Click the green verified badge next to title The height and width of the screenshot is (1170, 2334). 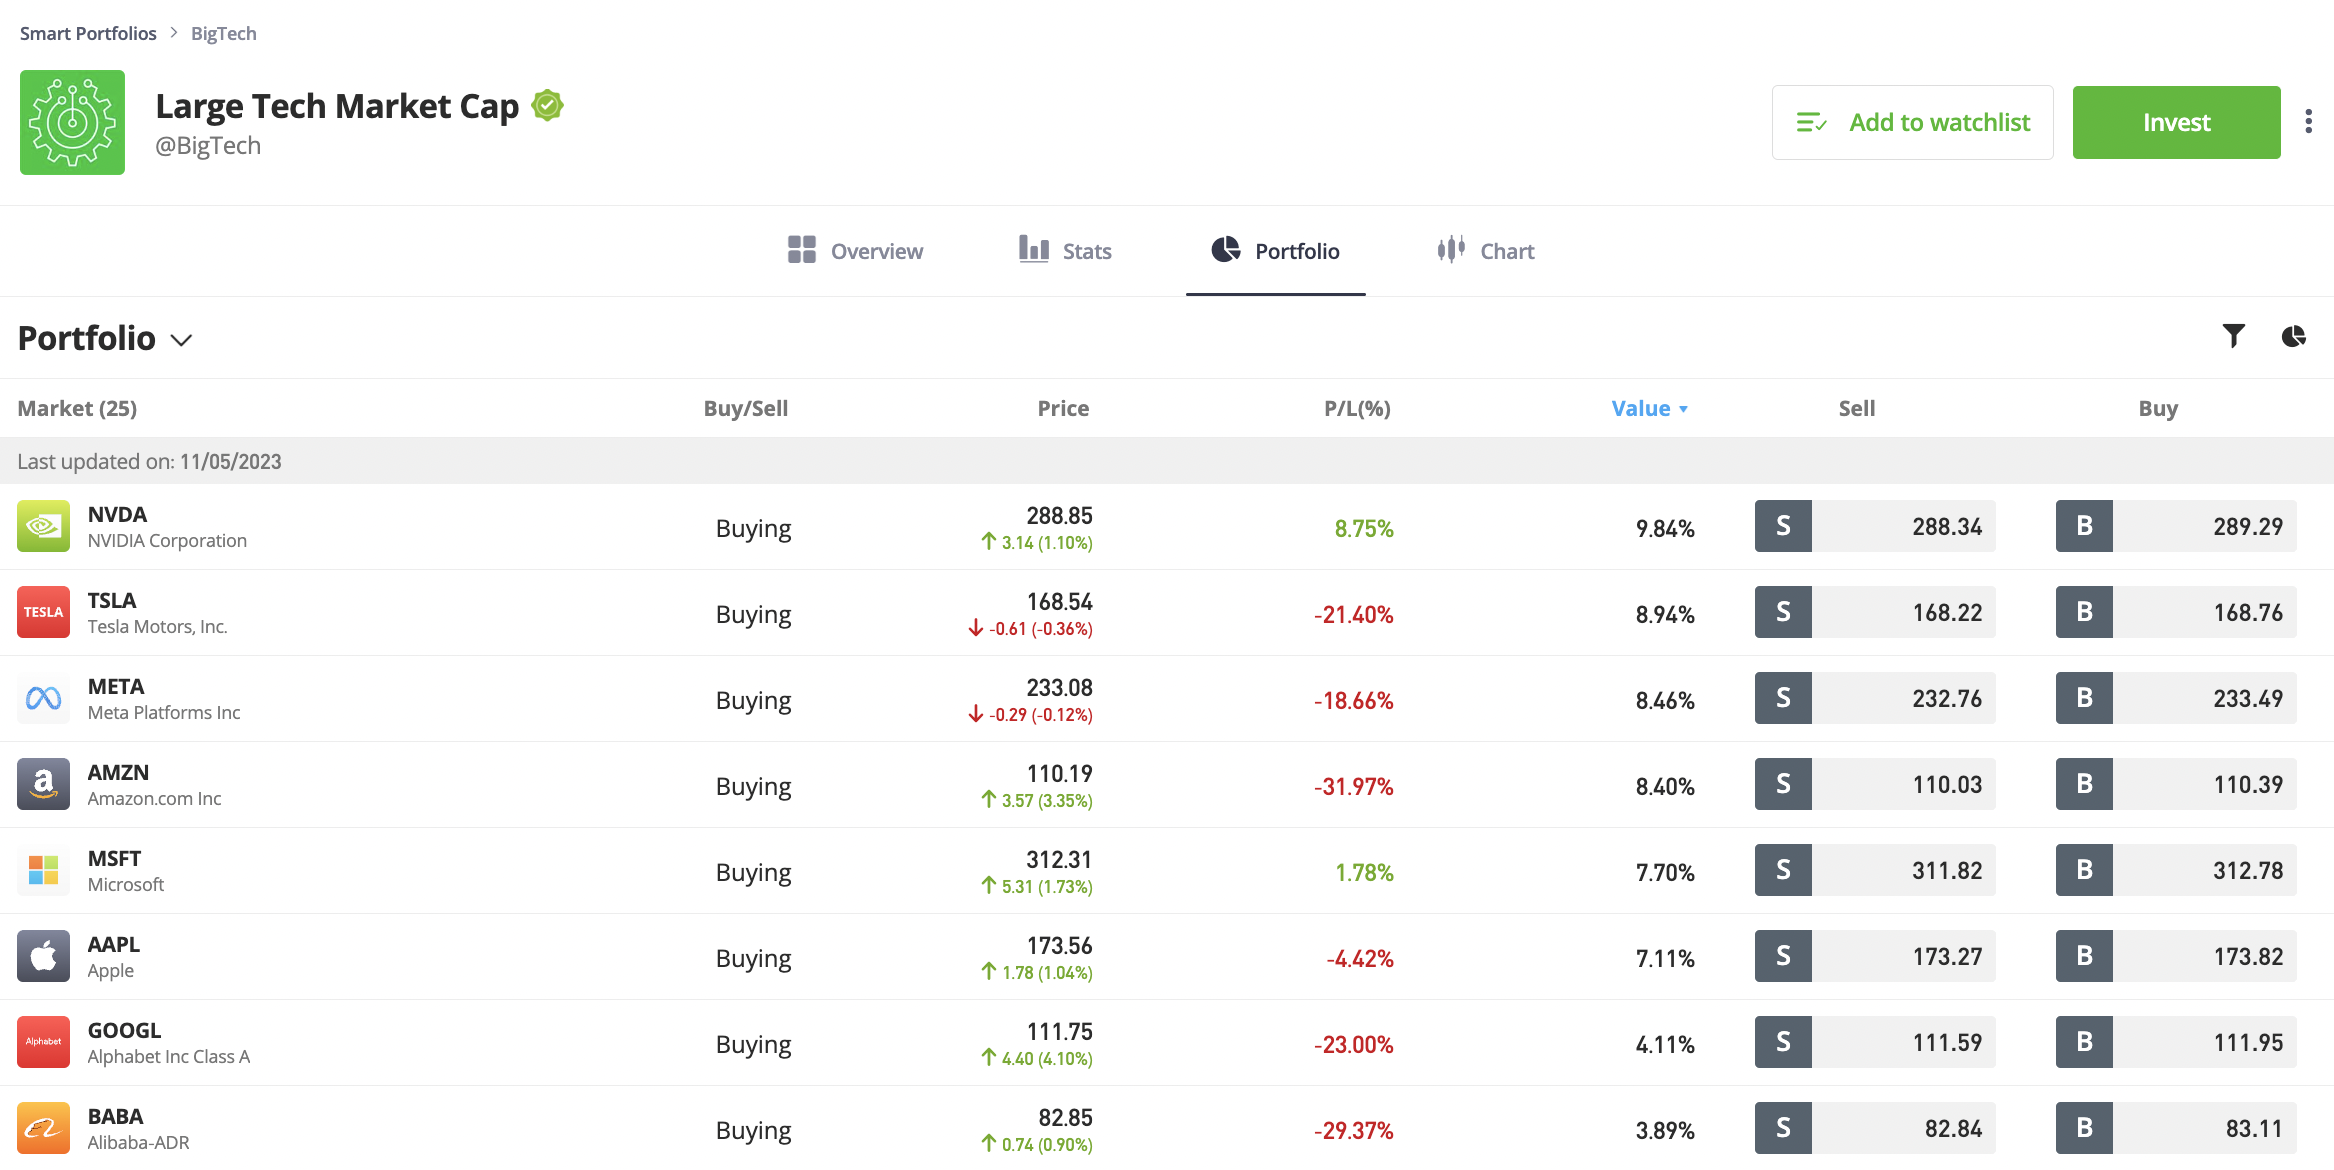point(547,105)
